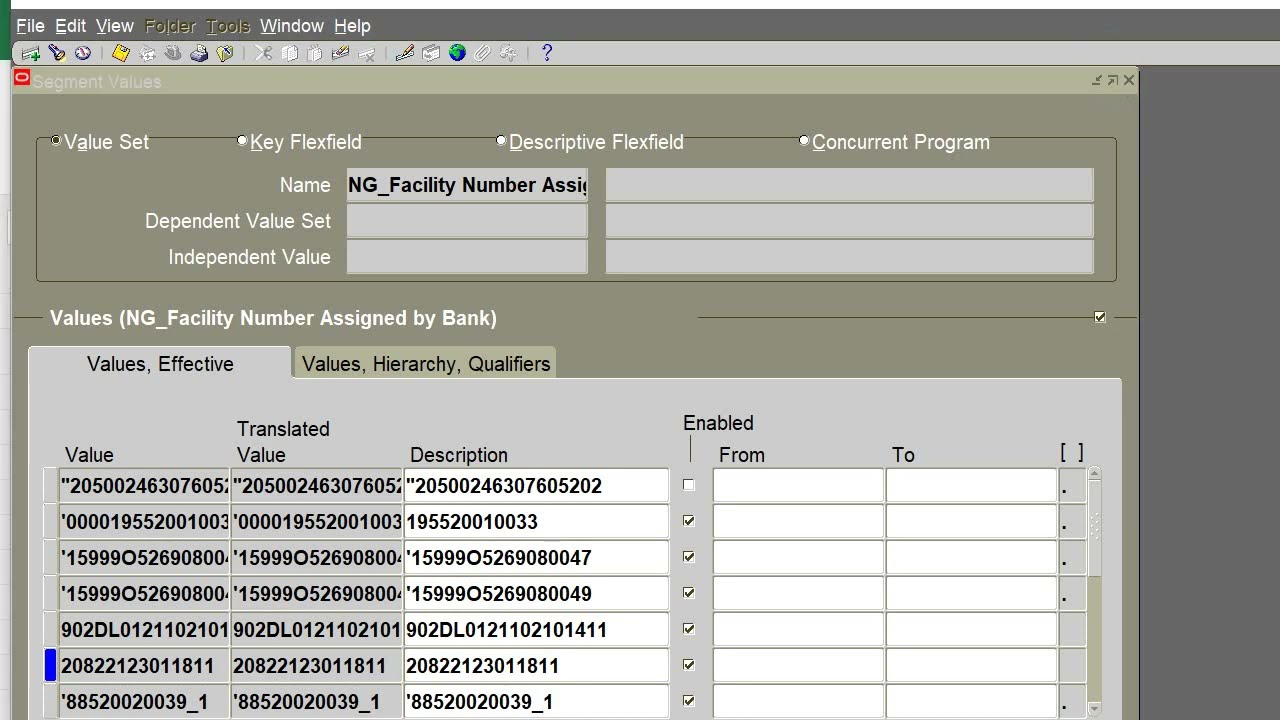Image resolution: width=1280 pixels, height=720 pixels.
Task: Enable the checkbox for "20500246307605202 row
Action: click(x=688, y=485)
